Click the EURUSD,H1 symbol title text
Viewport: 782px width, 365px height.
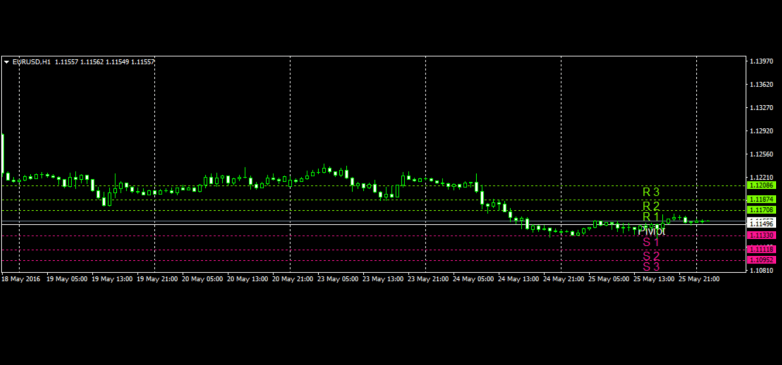(x=32, y=62)
